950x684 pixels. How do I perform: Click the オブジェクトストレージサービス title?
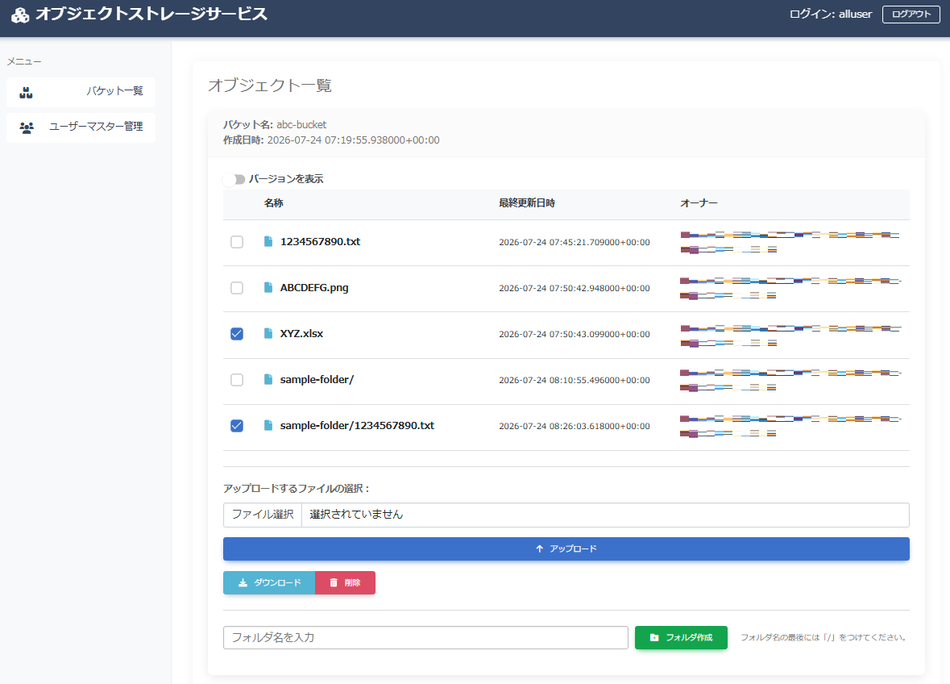point(151,15)
